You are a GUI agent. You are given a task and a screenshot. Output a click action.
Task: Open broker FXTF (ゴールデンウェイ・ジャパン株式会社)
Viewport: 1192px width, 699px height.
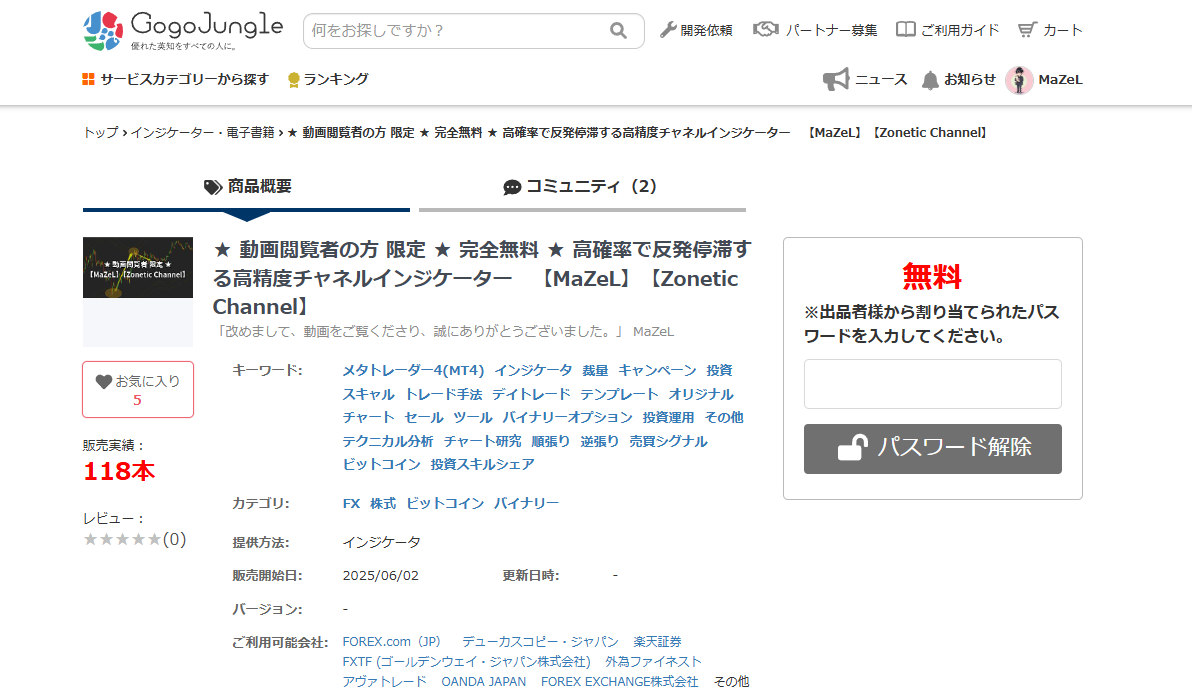click(466, 662)
